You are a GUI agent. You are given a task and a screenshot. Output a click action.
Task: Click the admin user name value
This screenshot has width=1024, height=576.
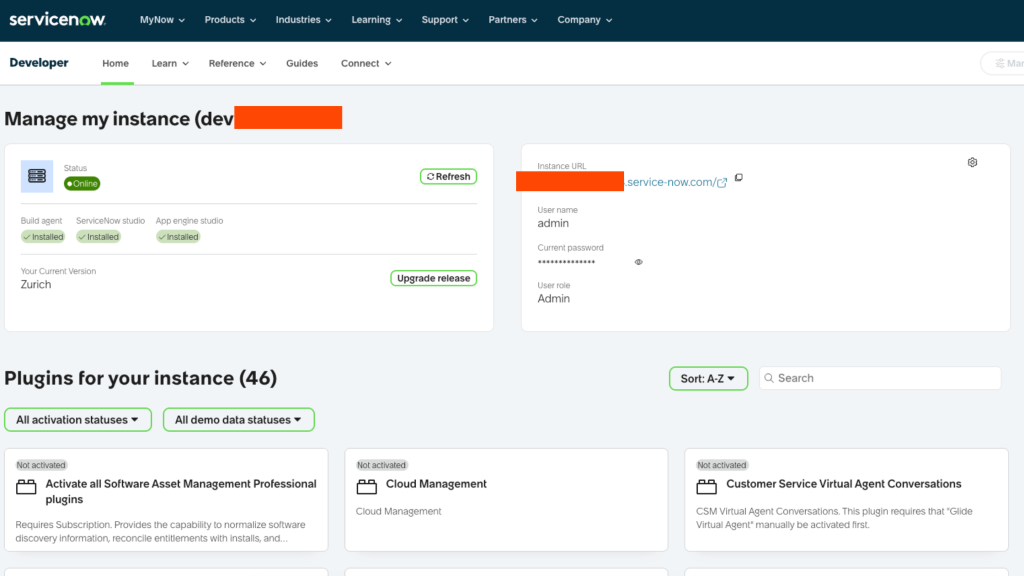point(553,223)
